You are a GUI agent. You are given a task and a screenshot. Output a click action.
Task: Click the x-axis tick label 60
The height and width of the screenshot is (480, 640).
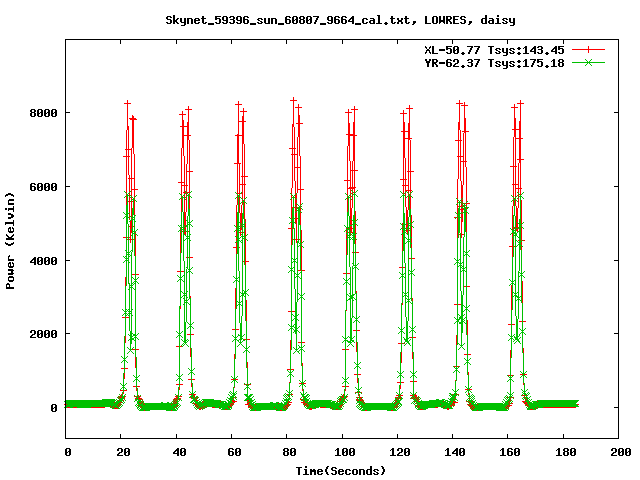[x=234, y=452]
